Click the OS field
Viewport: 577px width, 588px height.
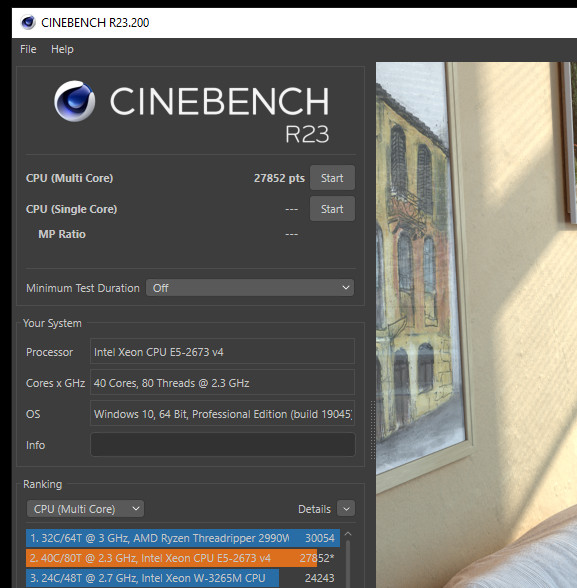click(222, 413)
